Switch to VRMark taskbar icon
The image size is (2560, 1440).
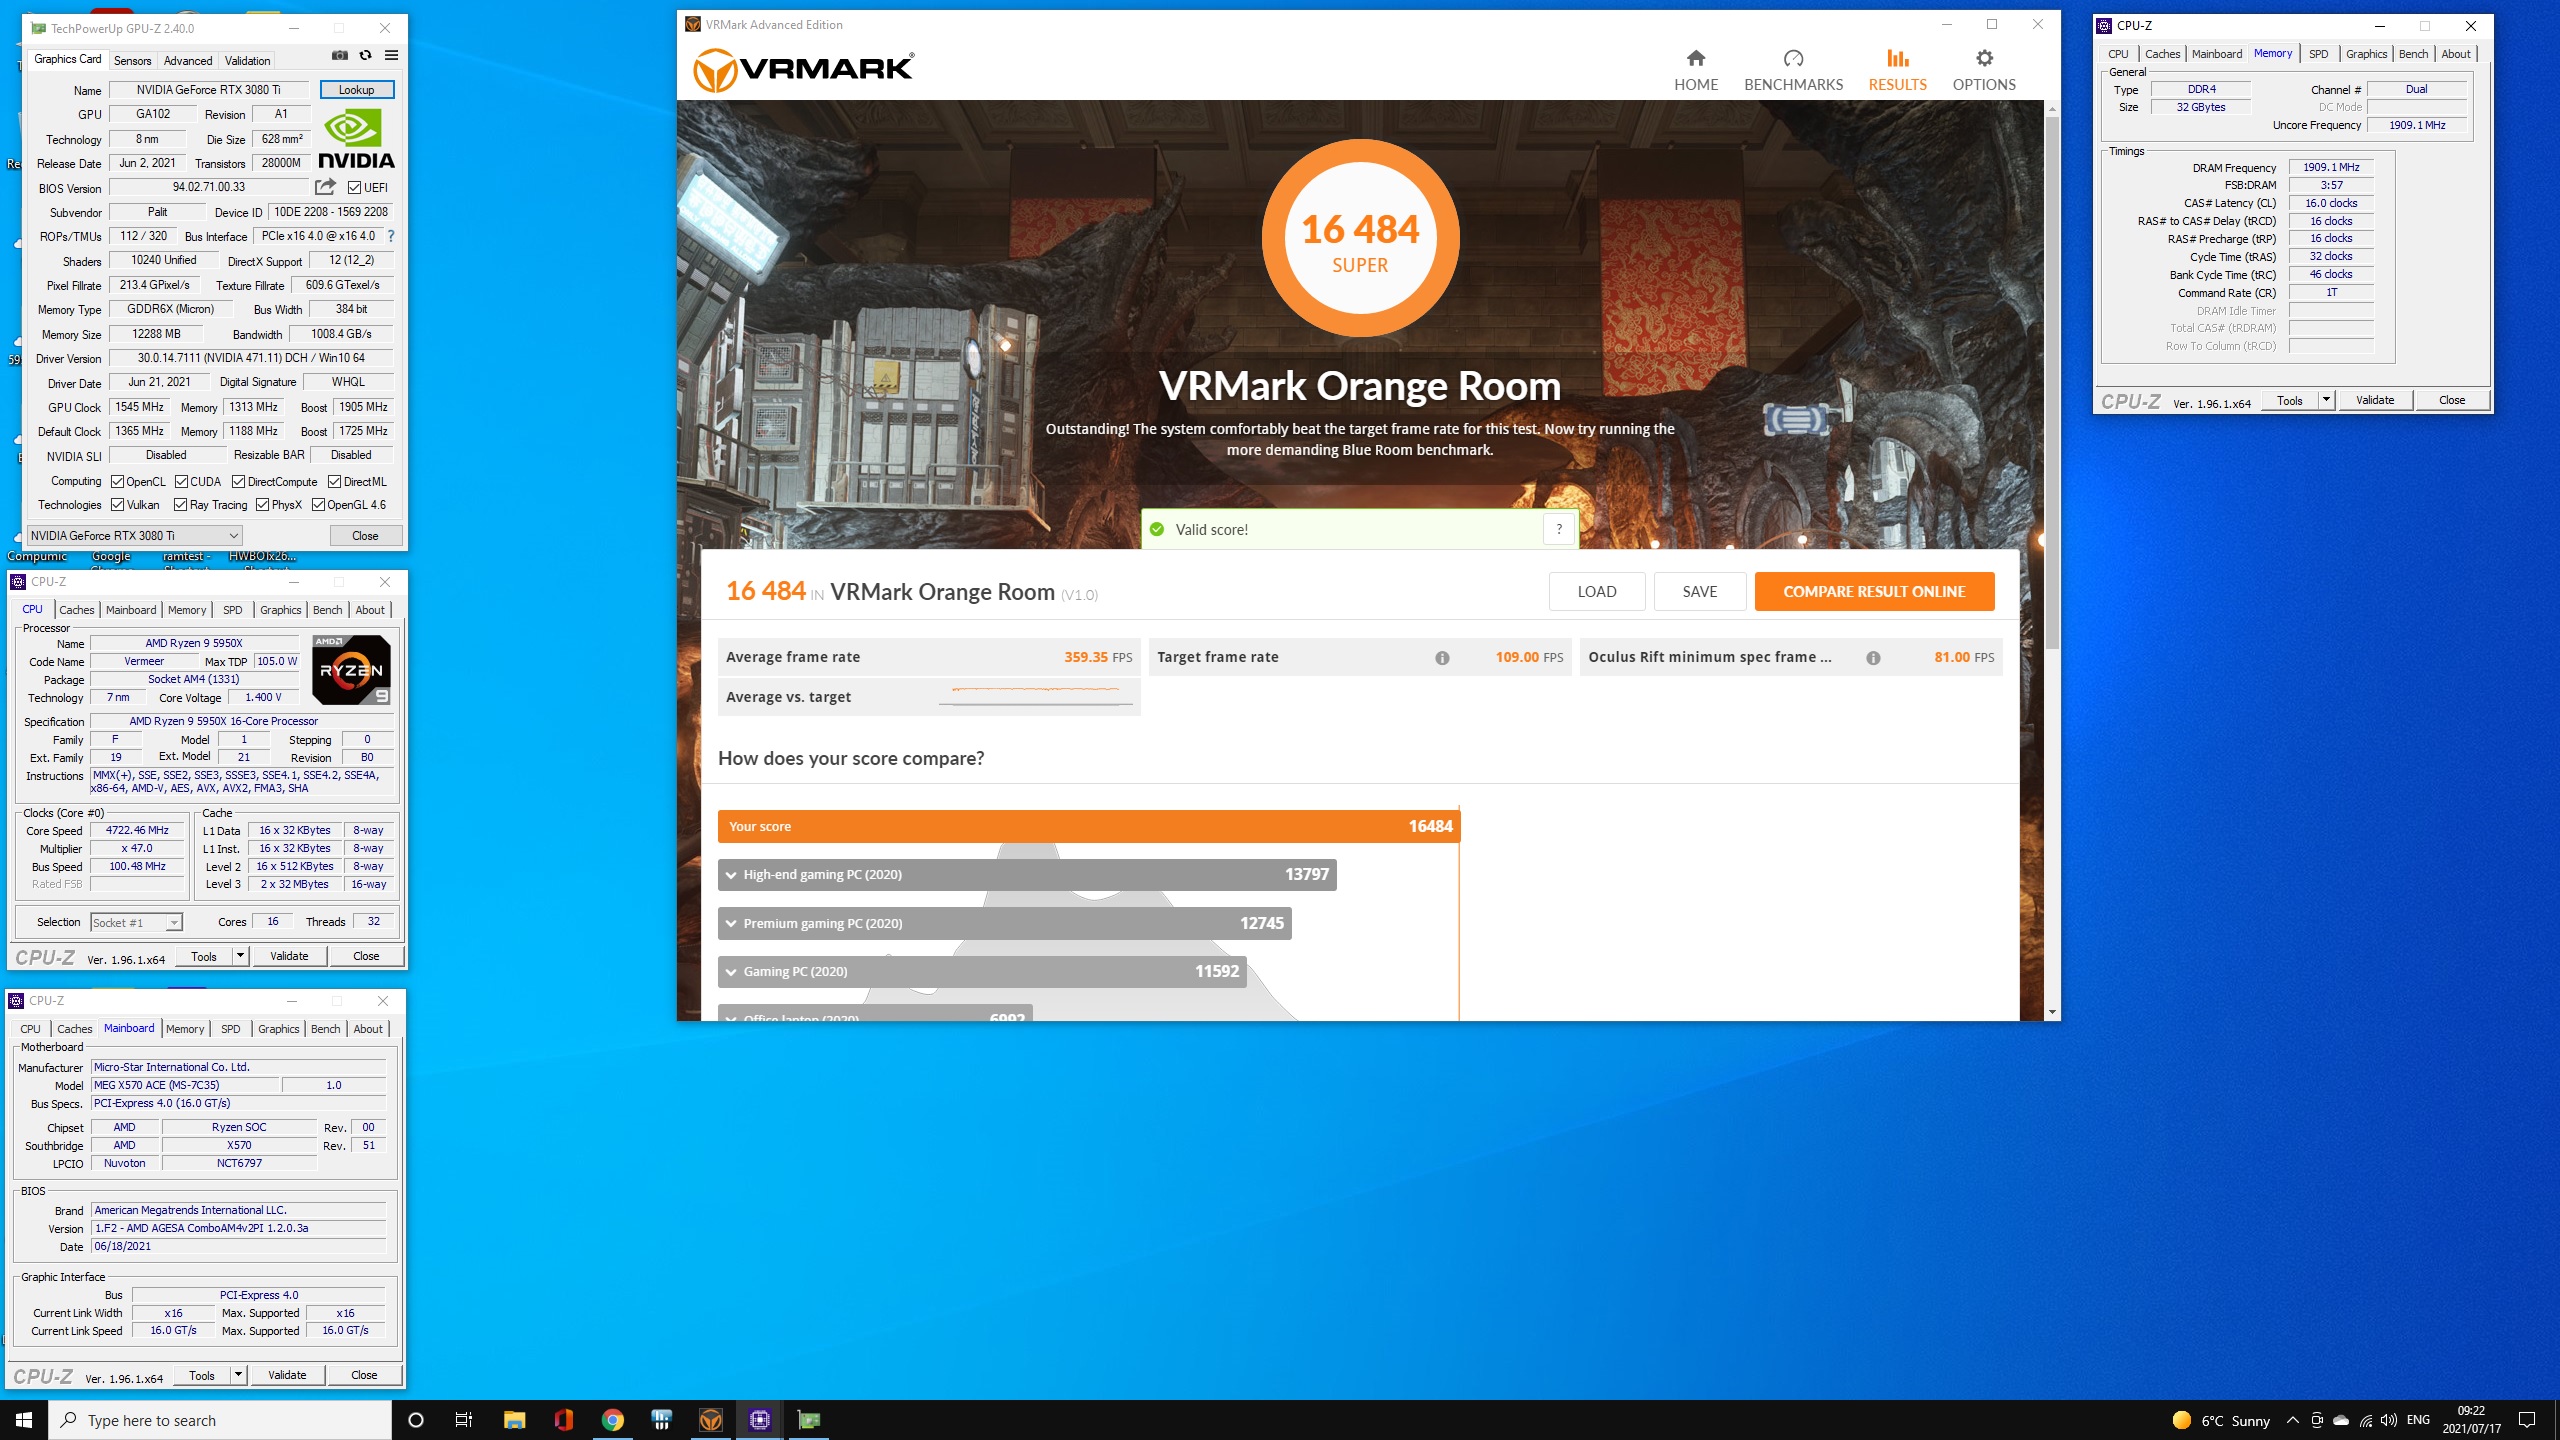click(710, 1420)
